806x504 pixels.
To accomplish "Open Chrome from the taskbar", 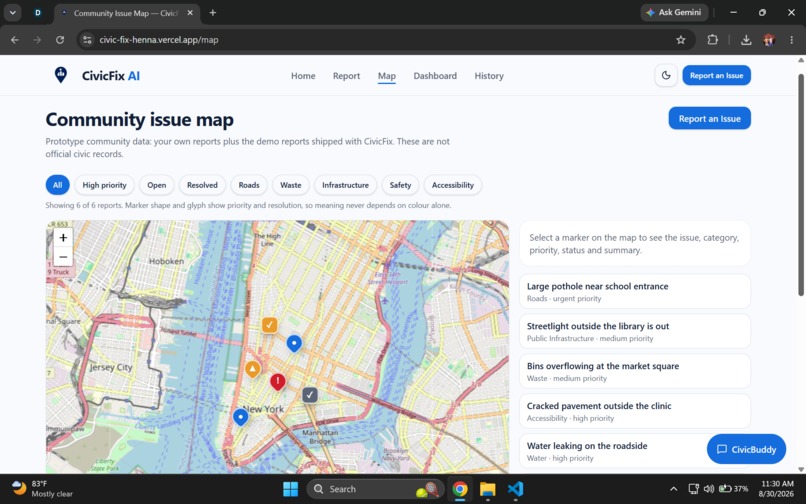I will click(x=460, y=489).
